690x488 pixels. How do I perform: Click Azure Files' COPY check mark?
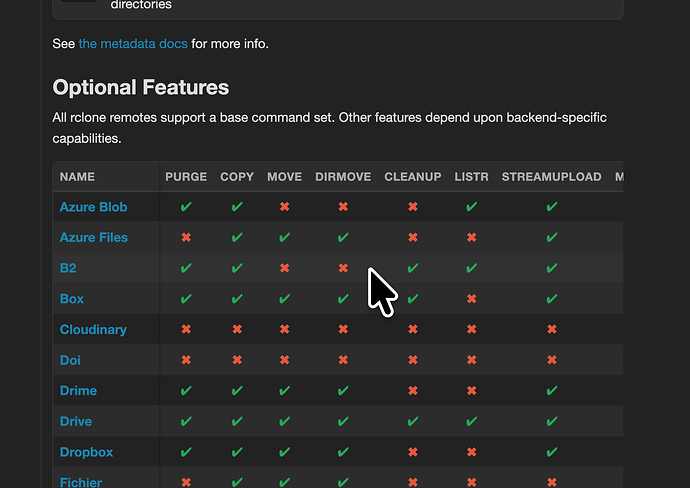[237, 237]
